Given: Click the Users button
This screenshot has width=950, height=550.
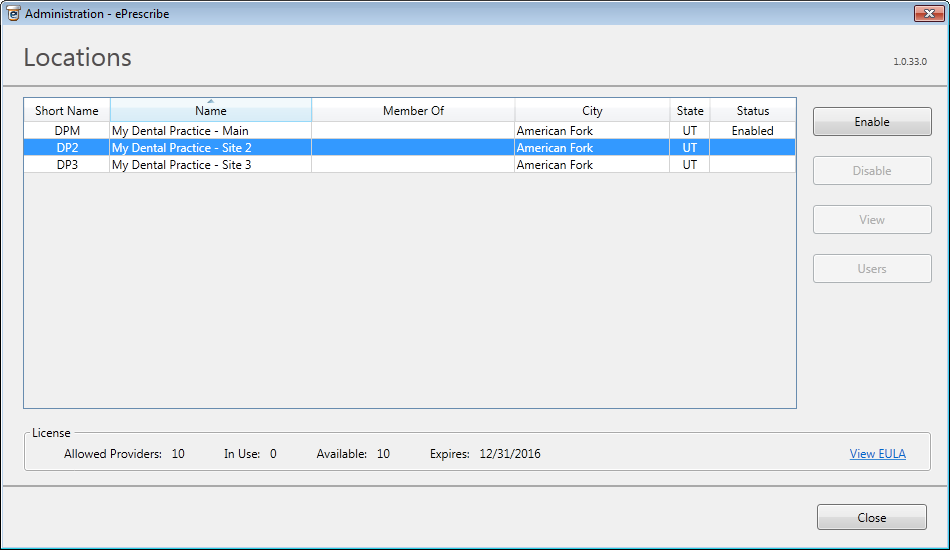Looking at the screenshot, I should tap(871, 269).
